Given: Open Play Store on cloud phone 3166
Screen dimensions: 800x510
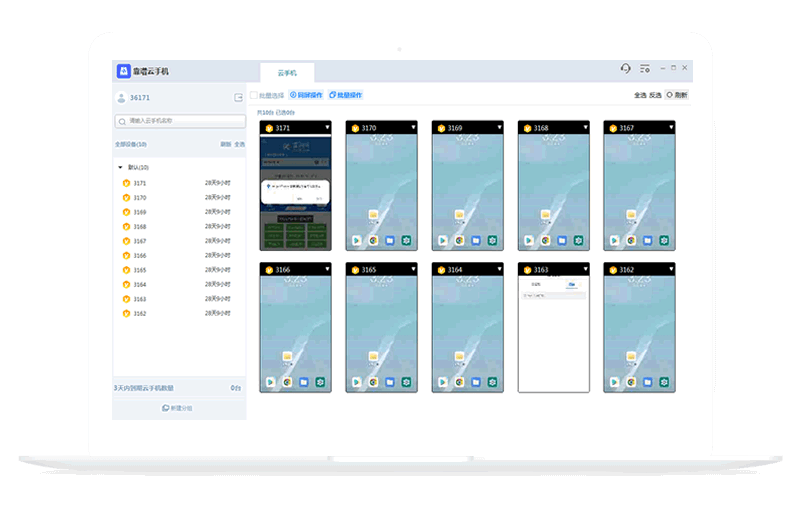Looking at the screenshot, I should pos(270,382).
